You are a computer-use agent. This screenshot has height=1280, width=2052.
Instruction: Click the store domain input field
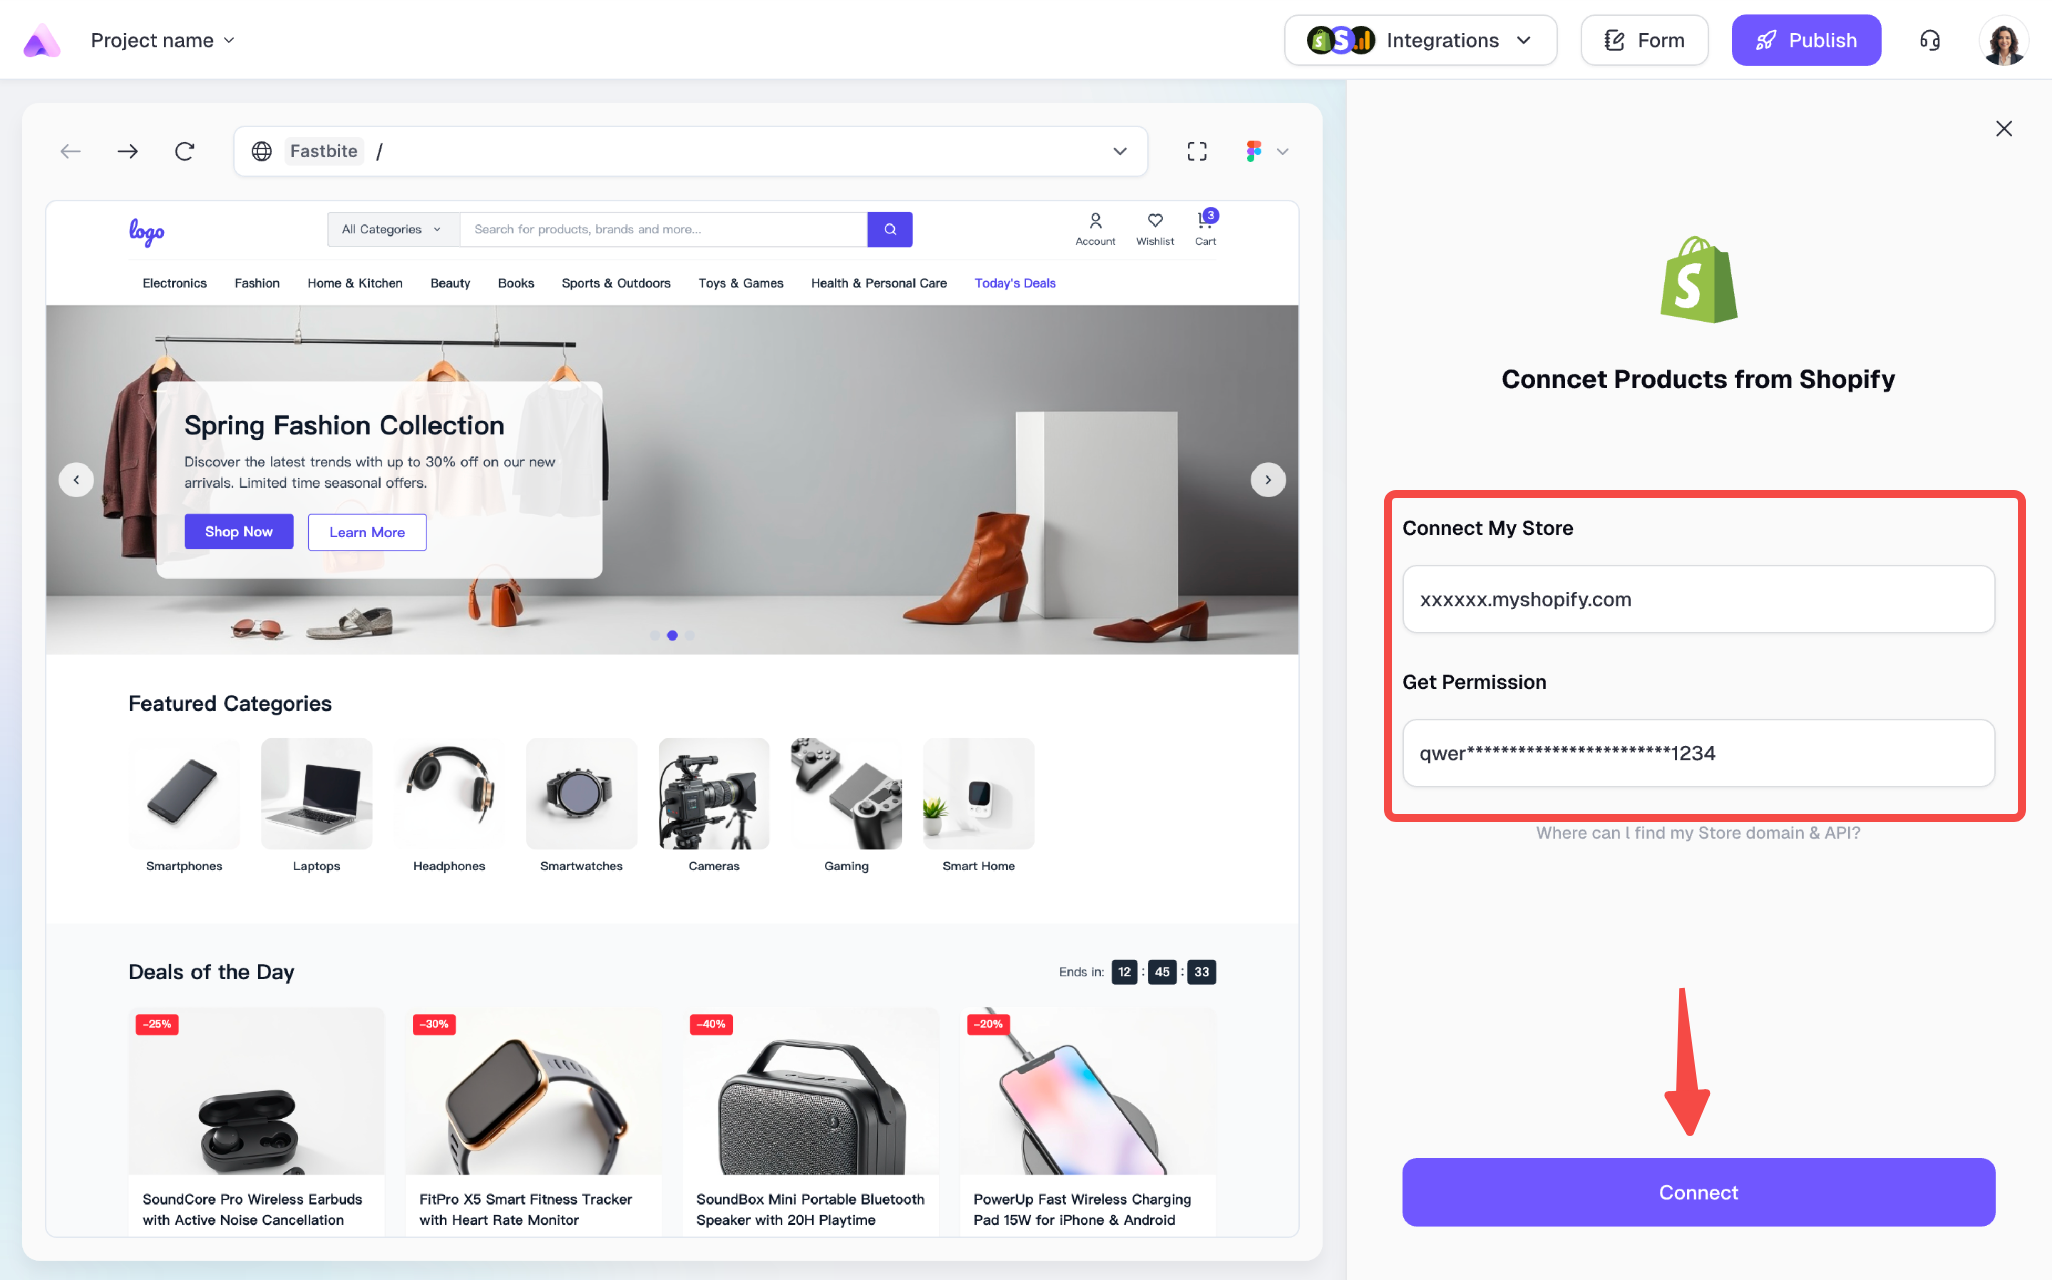(x=1698, y=599)
